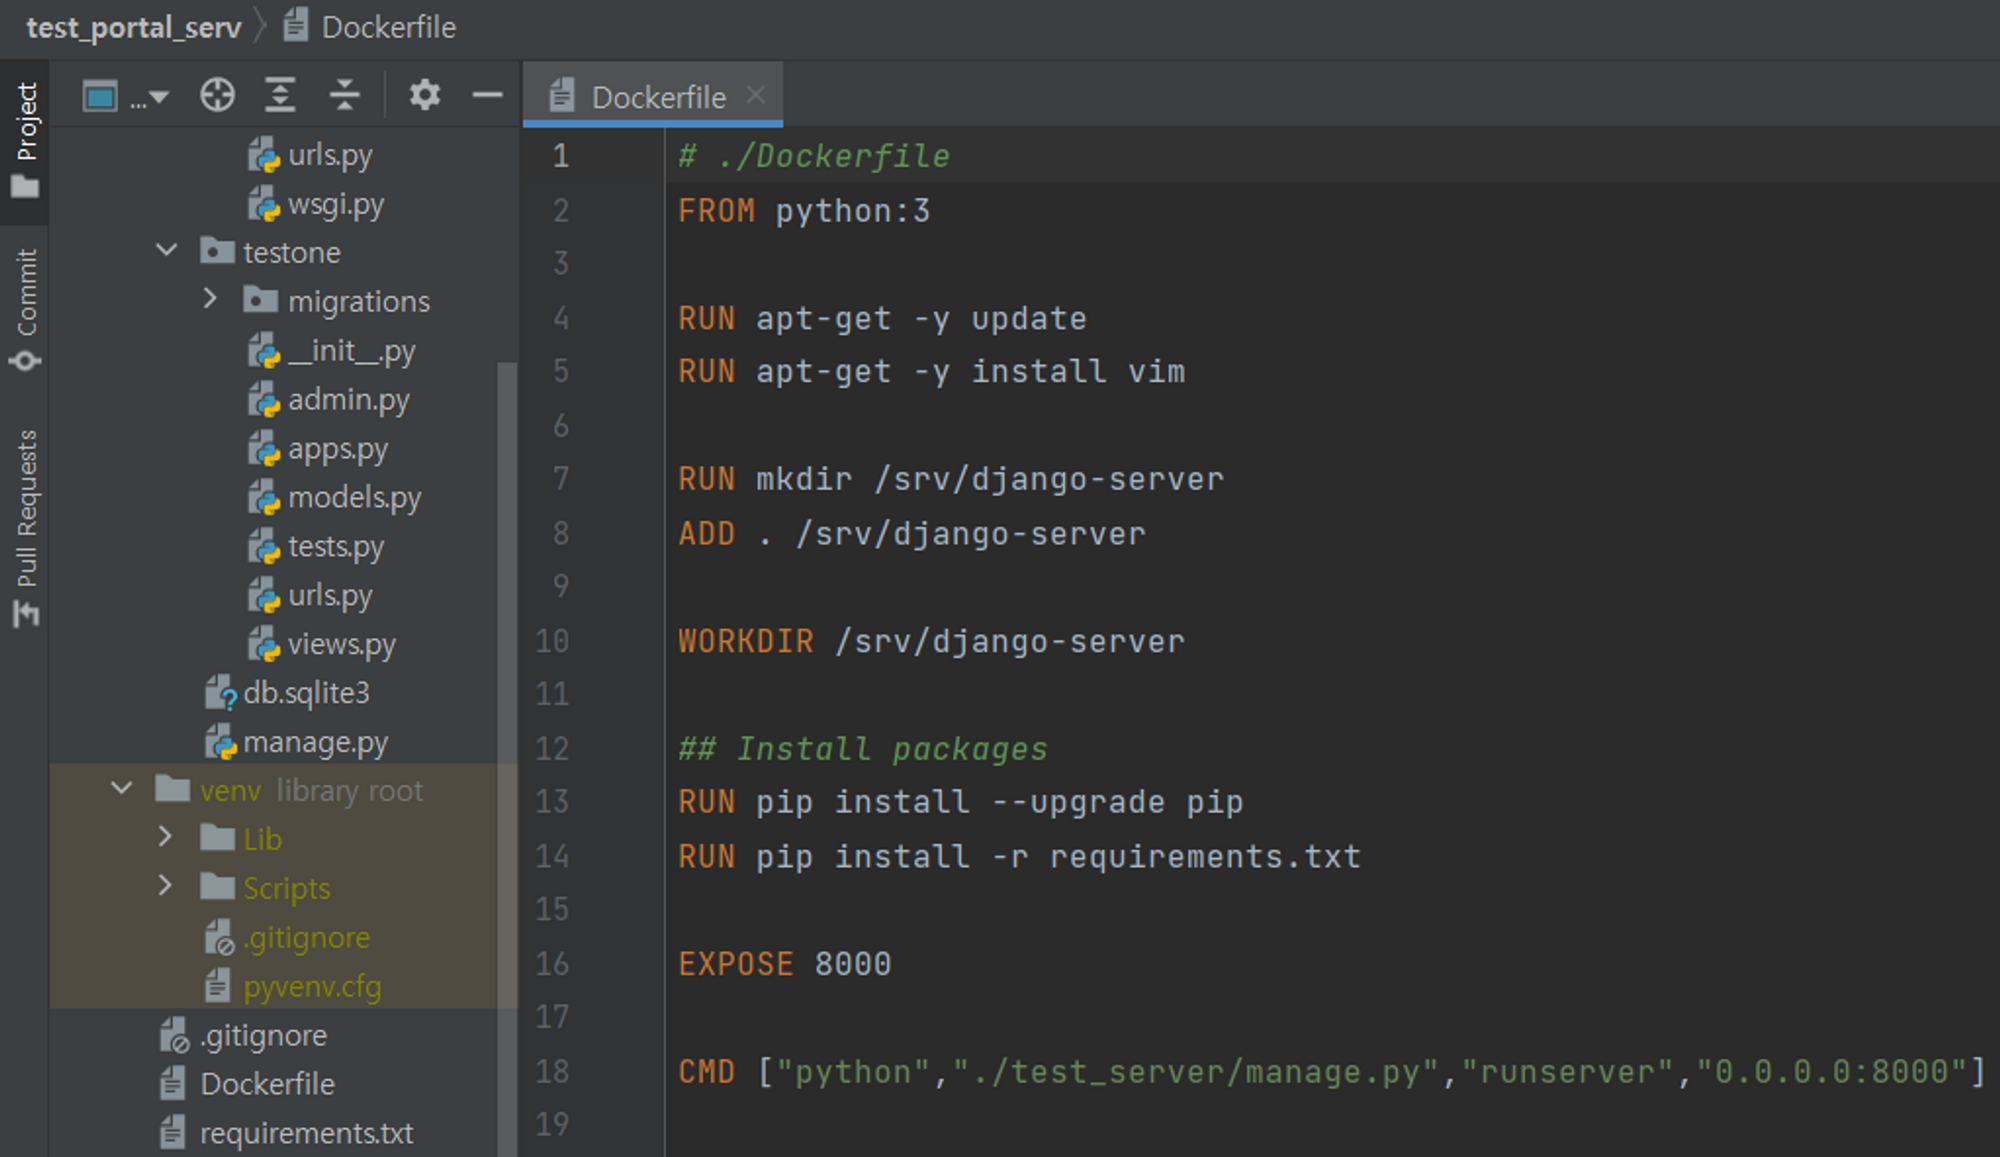Collapse the venv library root folder
The image size is (2000, 1157).
tap(122, 789)
